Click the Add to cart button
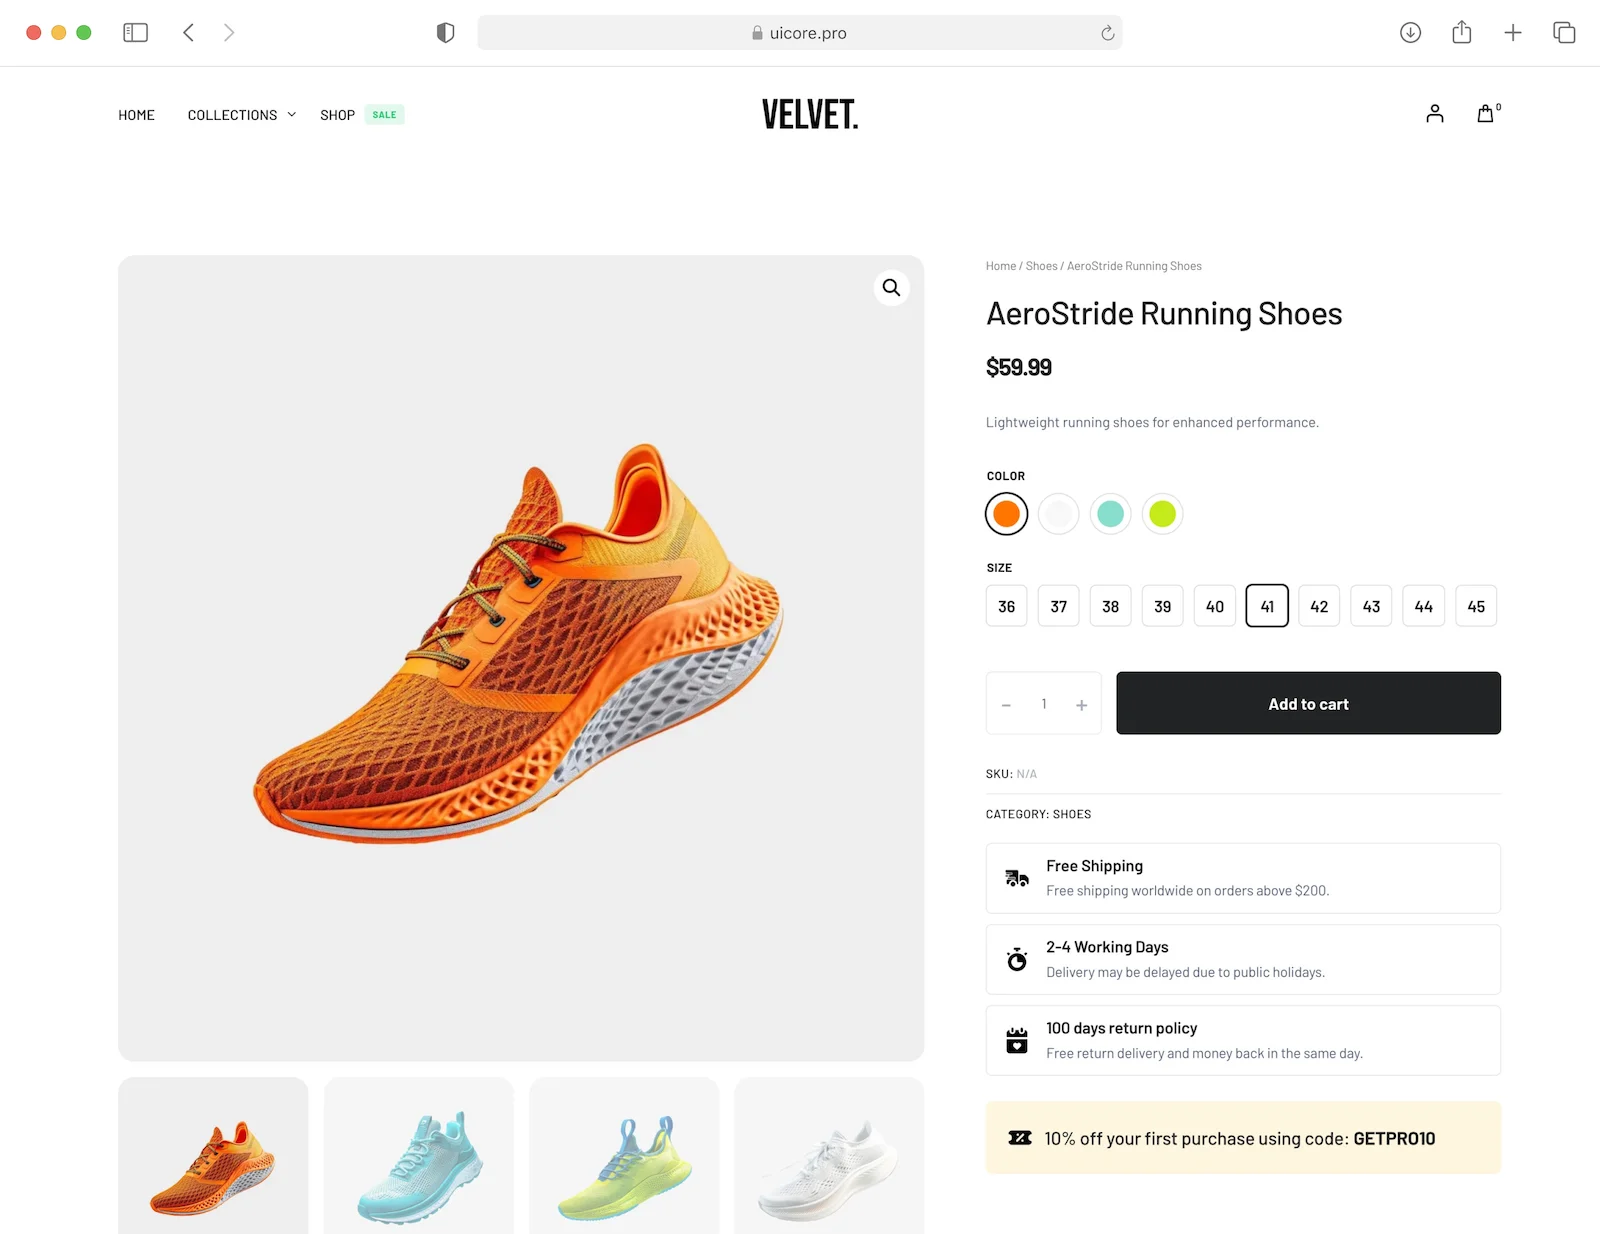 (1308, 703)
